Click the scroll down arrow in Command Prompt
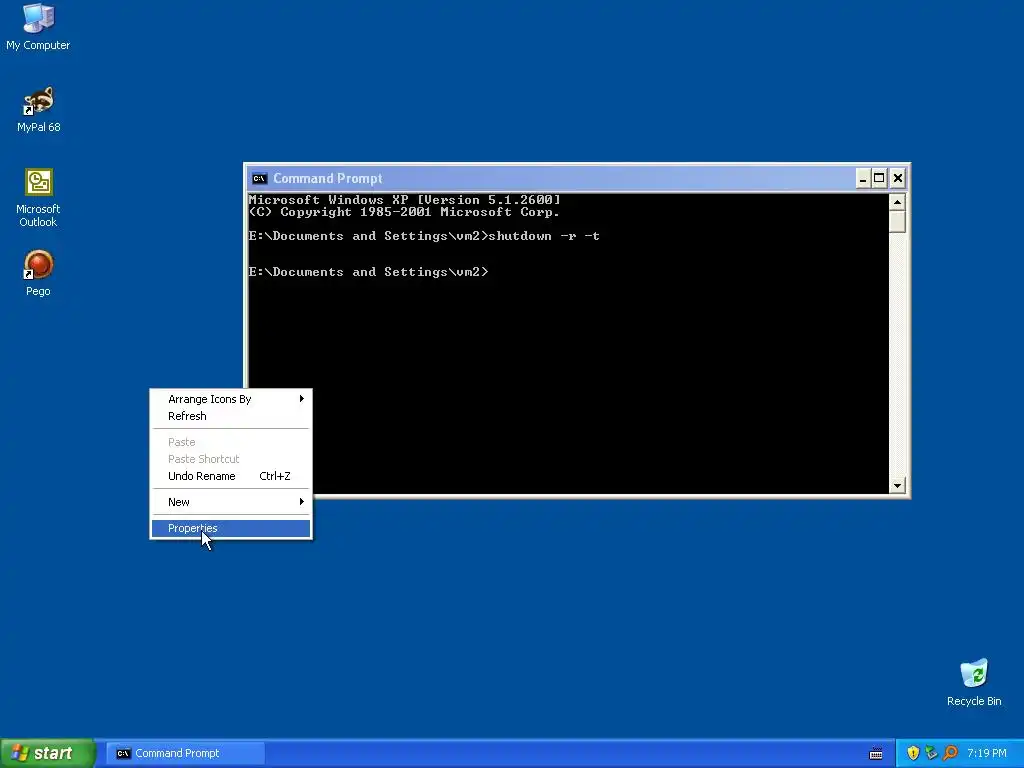Screen dimensions: 1024x768 (897, 485)
